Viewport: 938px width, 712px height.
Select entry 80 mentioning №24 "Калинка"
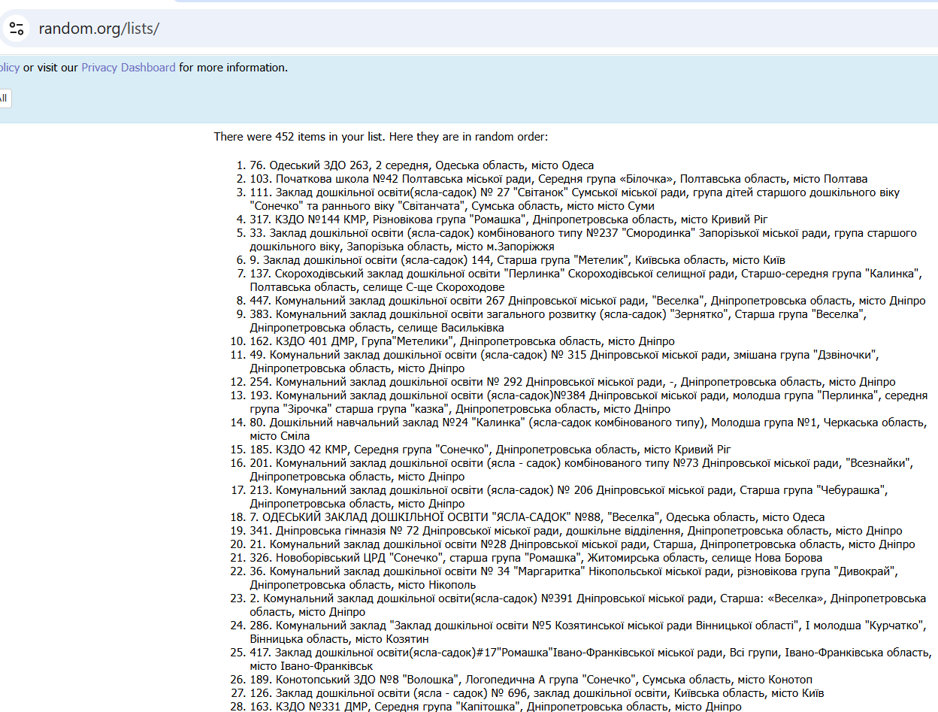588,430
